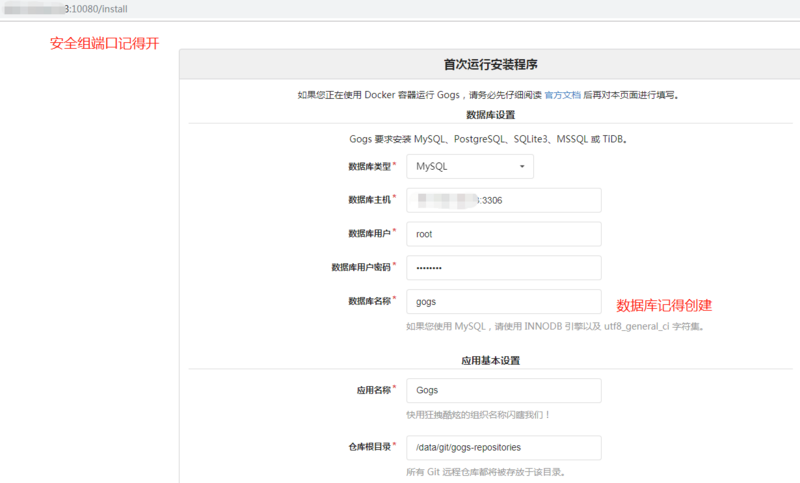800x483 pixels.
Task: Click the 仓库根目录 label
Action: (369, 447)
